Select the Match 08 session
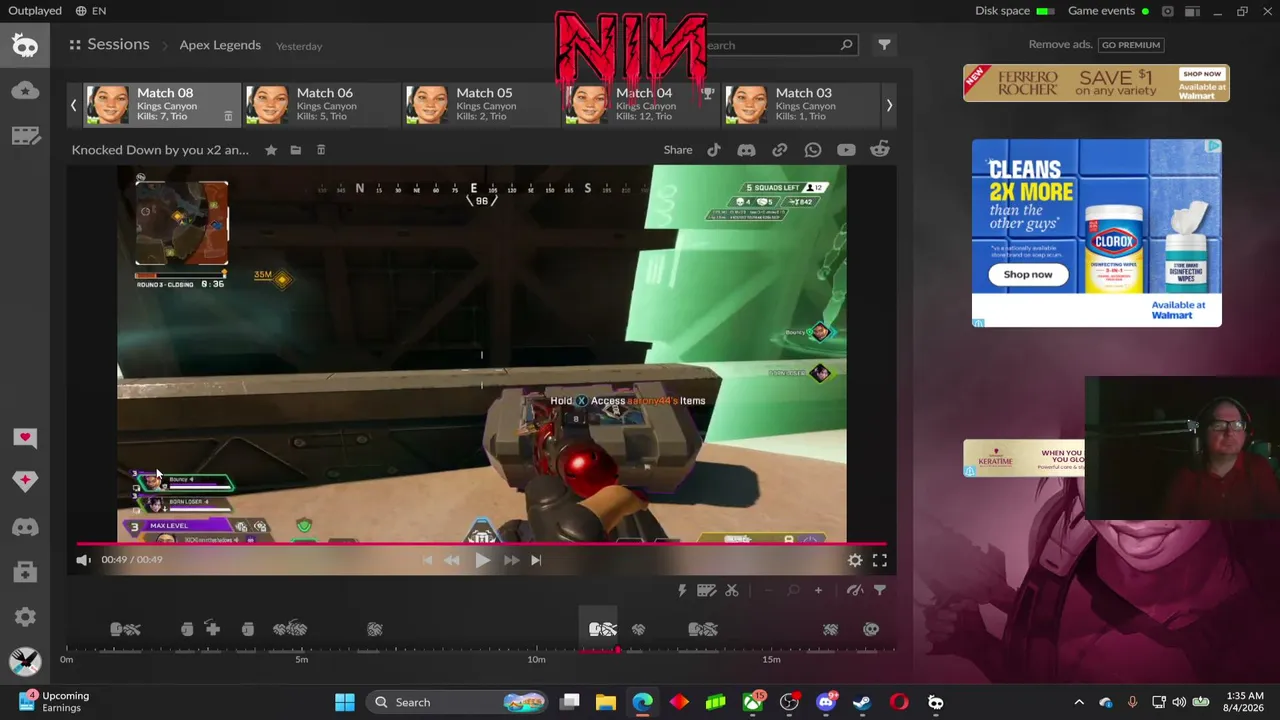Viewport: 1280px width, 720px height. [x=160, y=105]
